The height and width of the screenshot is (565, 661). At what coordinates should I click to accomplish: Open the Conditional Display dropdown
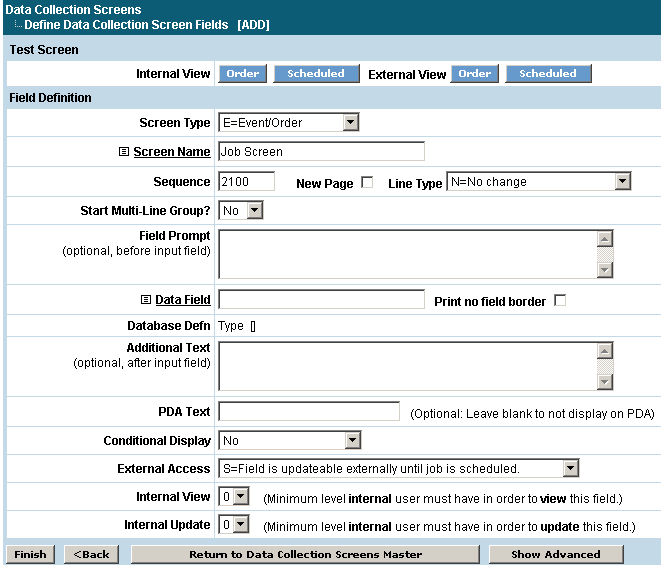tap(290, 441)
